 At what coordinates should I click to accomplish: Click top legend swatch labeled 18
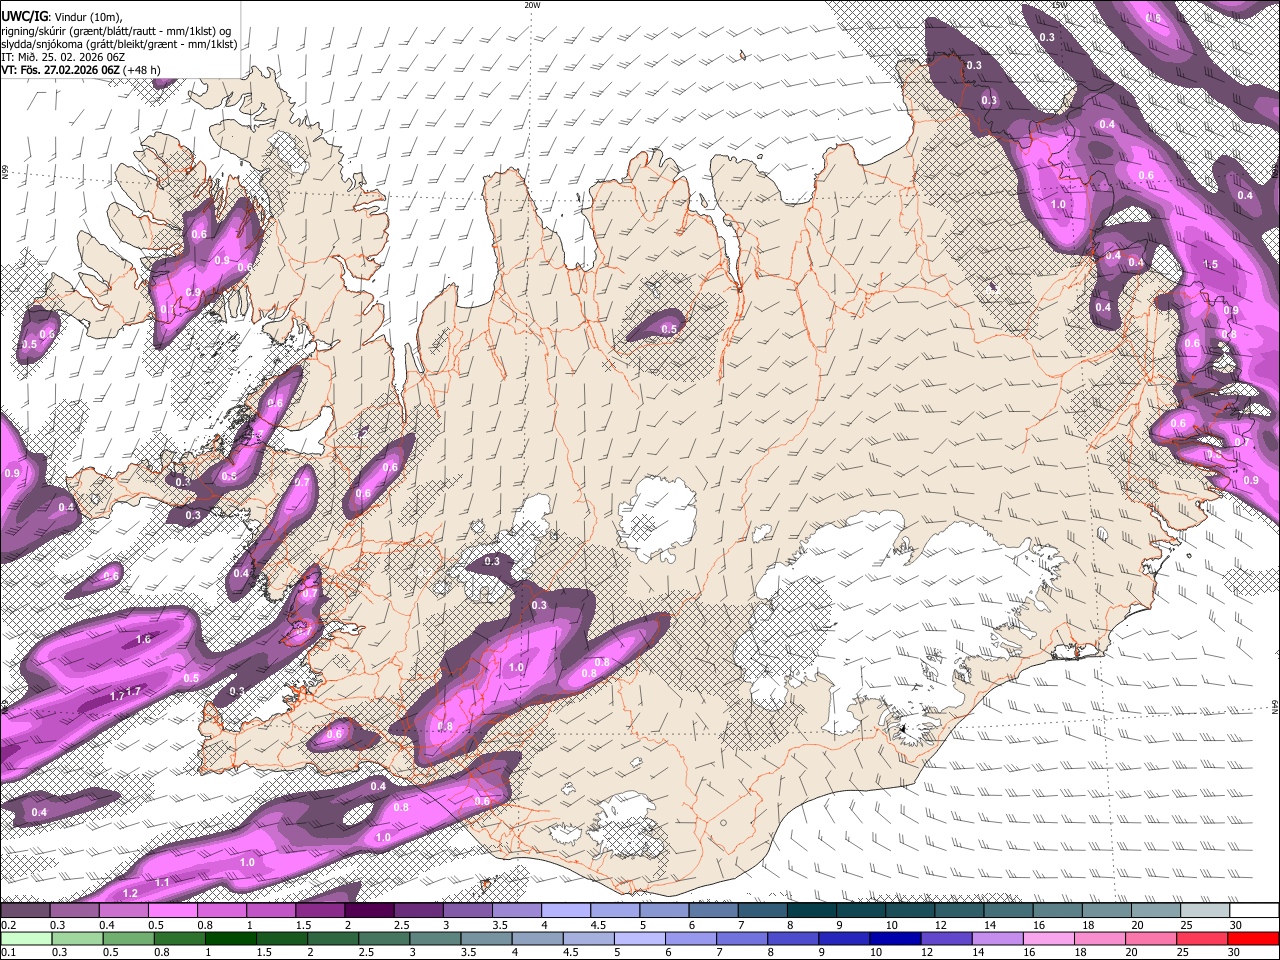1107,911
